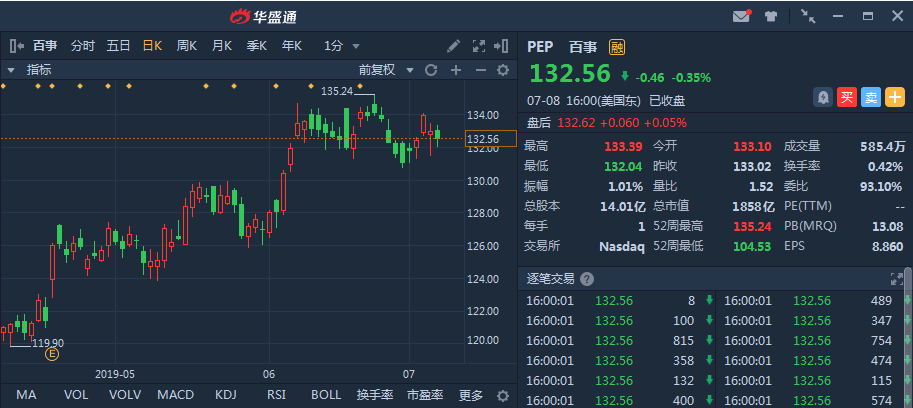The image size is (913, 408).
Task: Click the red Buy (买) button
Action: [847, 97]
